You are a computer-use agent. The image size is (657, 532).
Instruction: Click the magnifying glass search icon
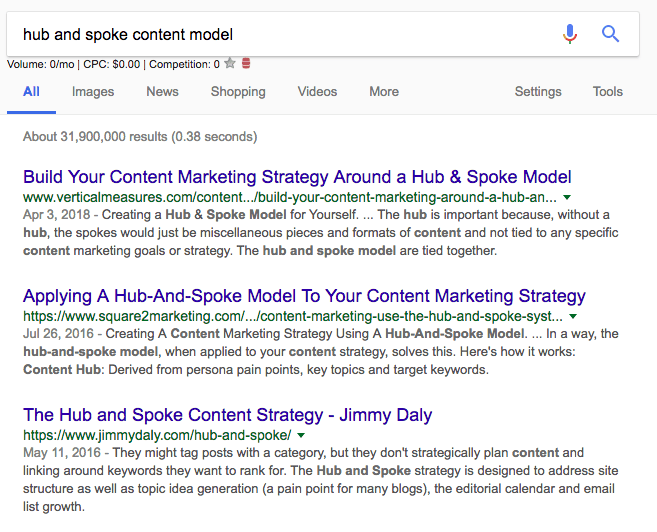611,34
